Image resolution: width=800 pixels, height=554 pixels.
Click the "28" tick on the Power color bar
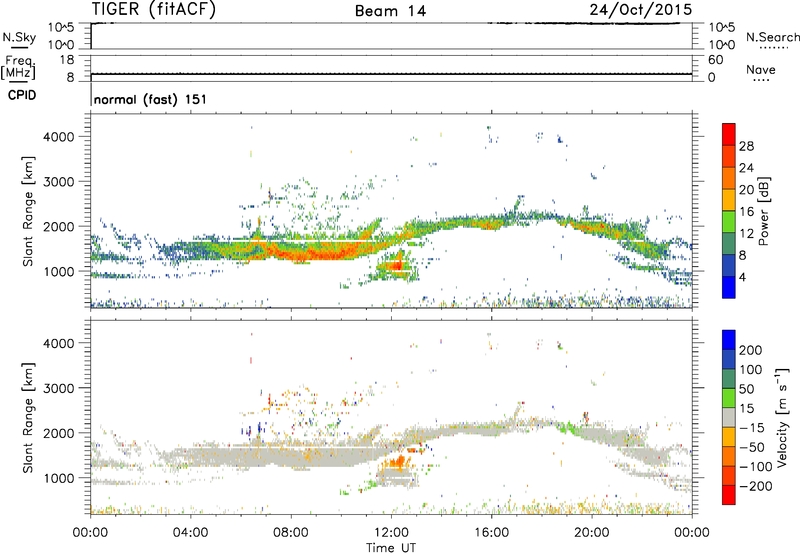click(x=746, y=146)
